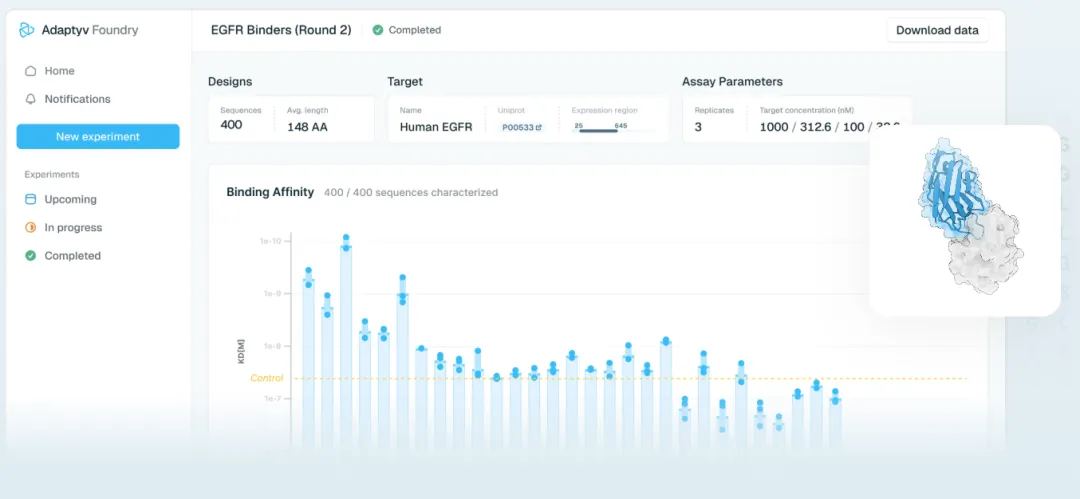
Task: Click the KD[M] axis label
Action: [x=242, y=351]
